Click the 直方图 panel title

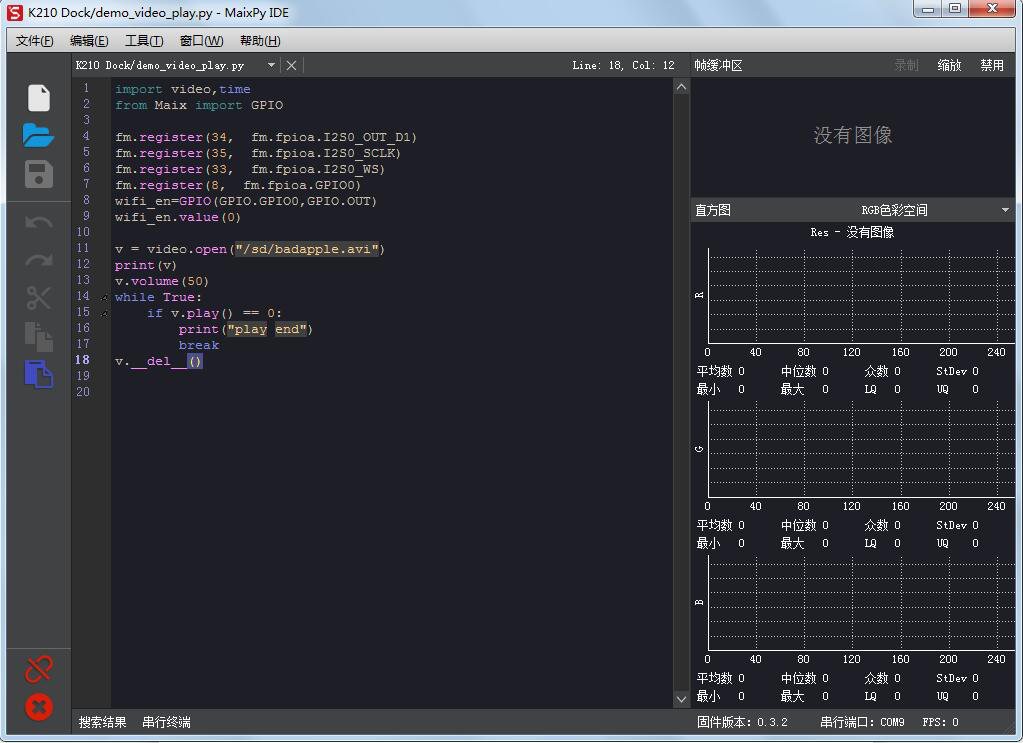712,210
